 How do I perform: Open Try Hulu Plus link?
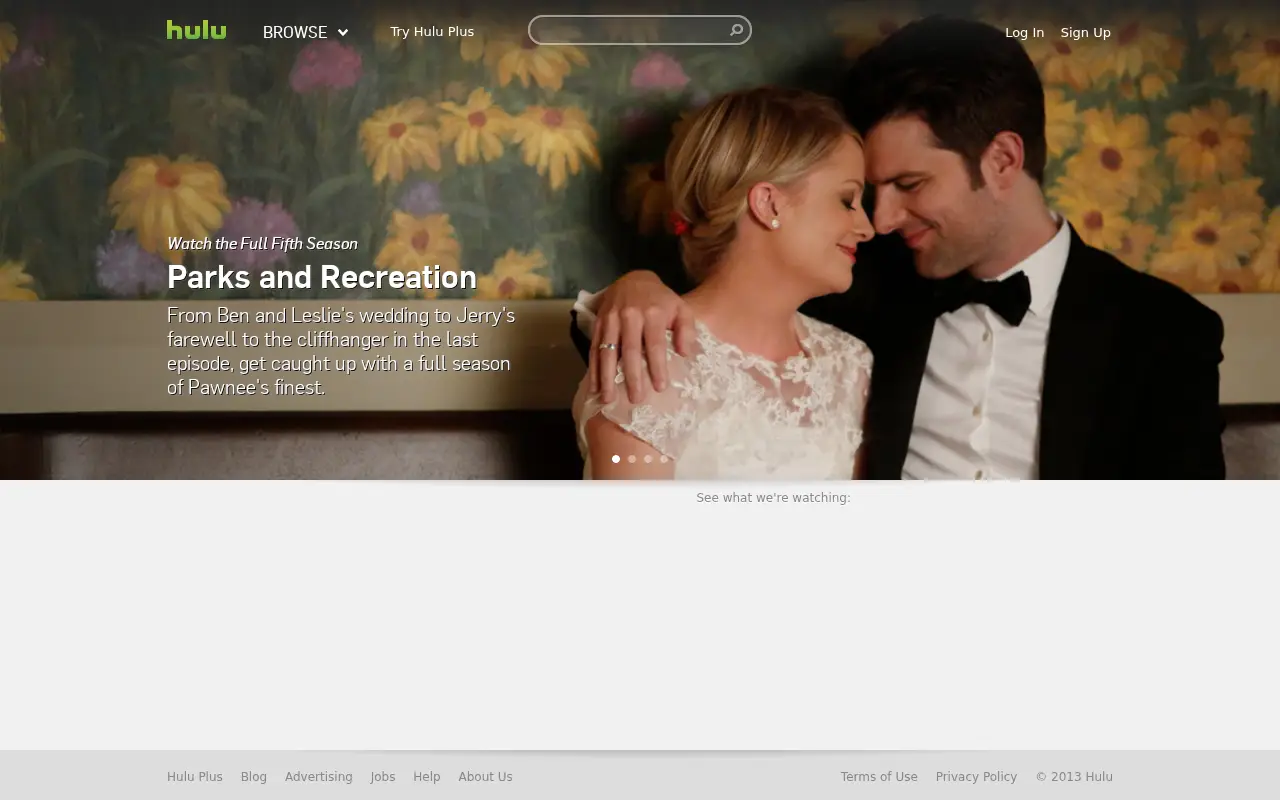432,31
